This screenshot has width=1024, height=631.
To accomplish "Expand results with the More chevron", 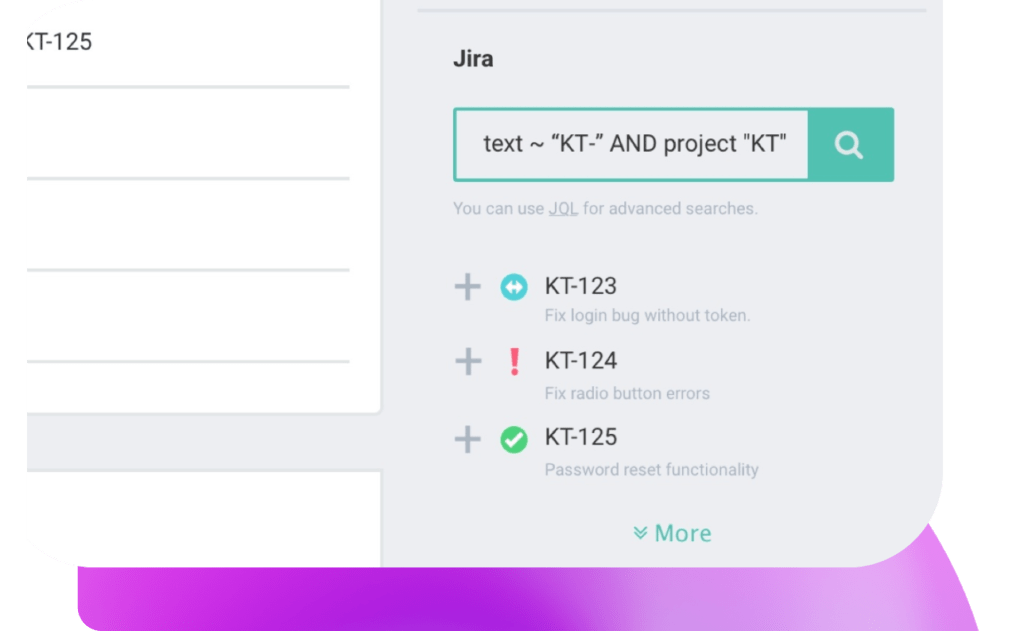I will pos(640,533).
